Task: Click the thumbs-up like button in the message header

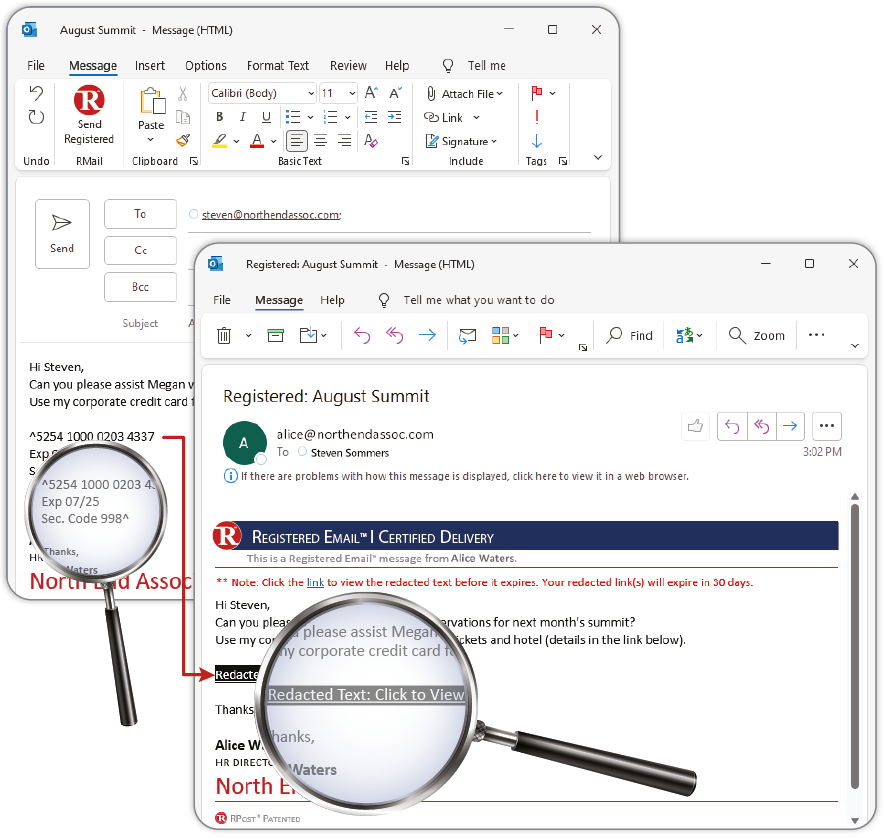Action: pos(694,426)
